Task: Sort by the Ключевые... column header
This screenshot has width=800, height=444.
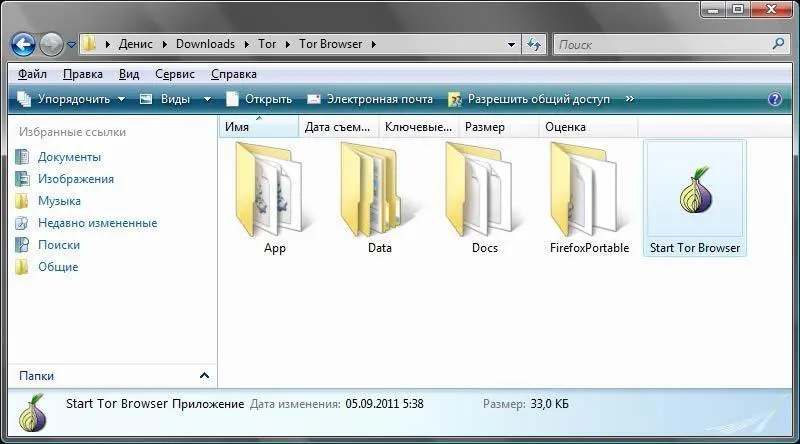Action: [418, 127]
